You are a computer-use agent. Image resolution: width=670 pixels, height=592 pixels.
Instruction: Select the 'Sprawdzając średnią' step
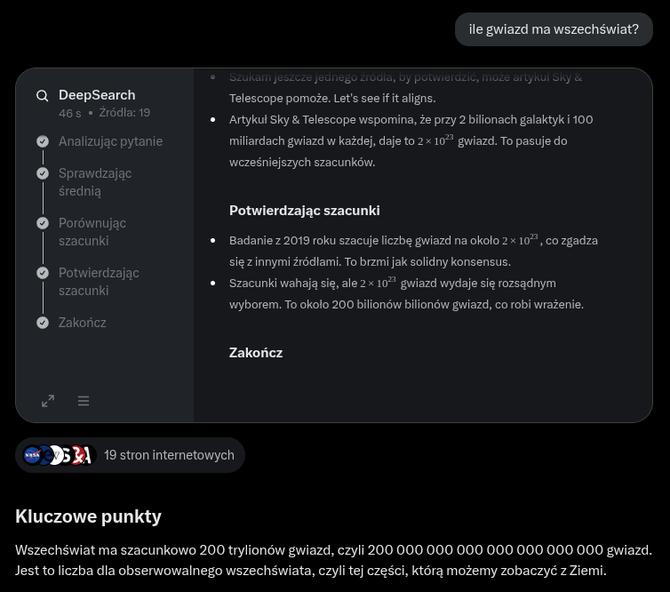pyautogui.click(x=95, y=182)
